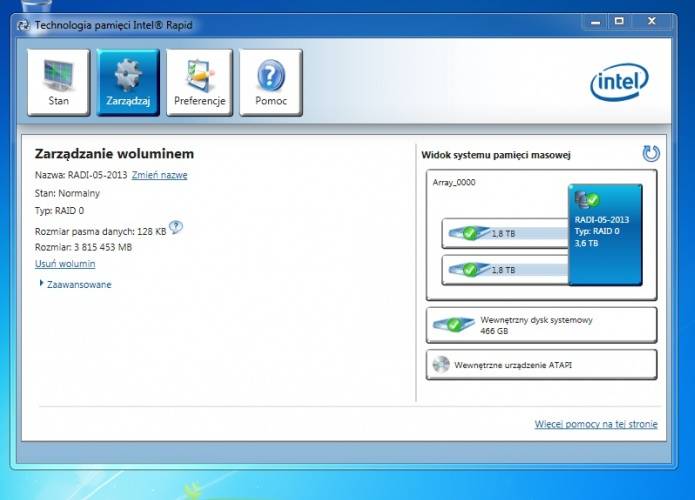Click the Stan: Normalny status text
This screenshot has height=500, width=695.
click(67, 193)
